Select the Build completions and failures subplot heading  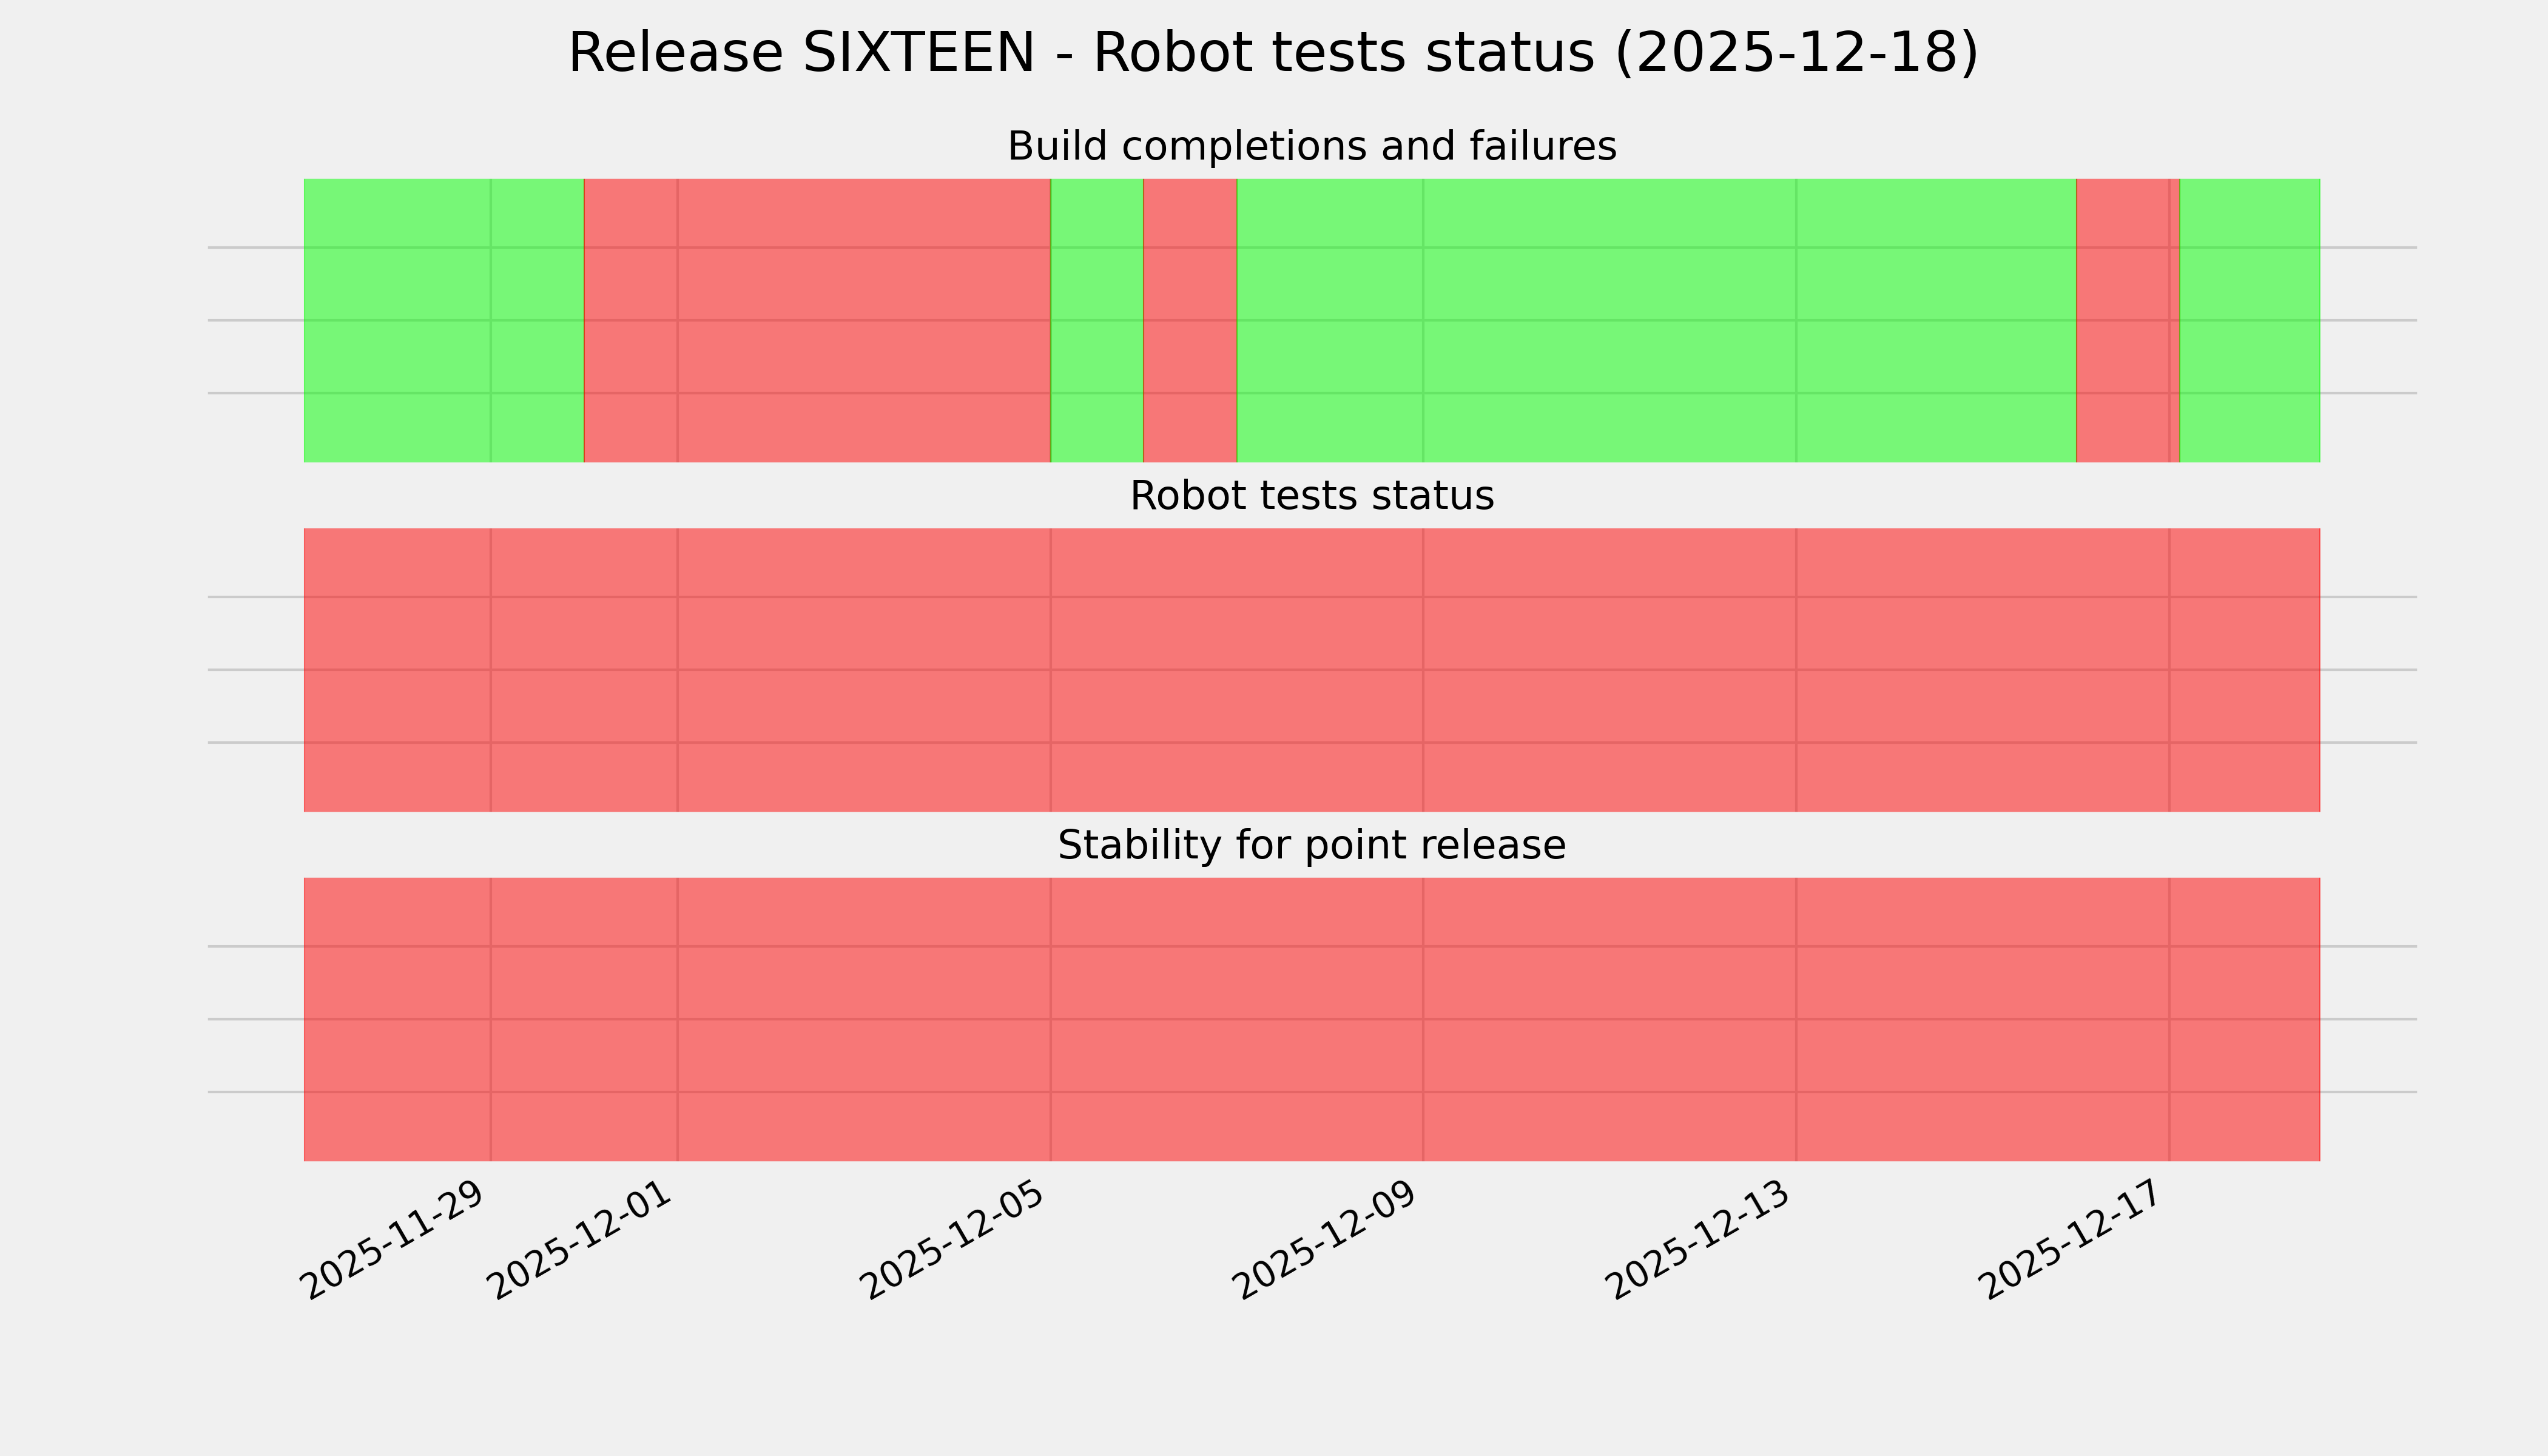[x=1311, y=147]
